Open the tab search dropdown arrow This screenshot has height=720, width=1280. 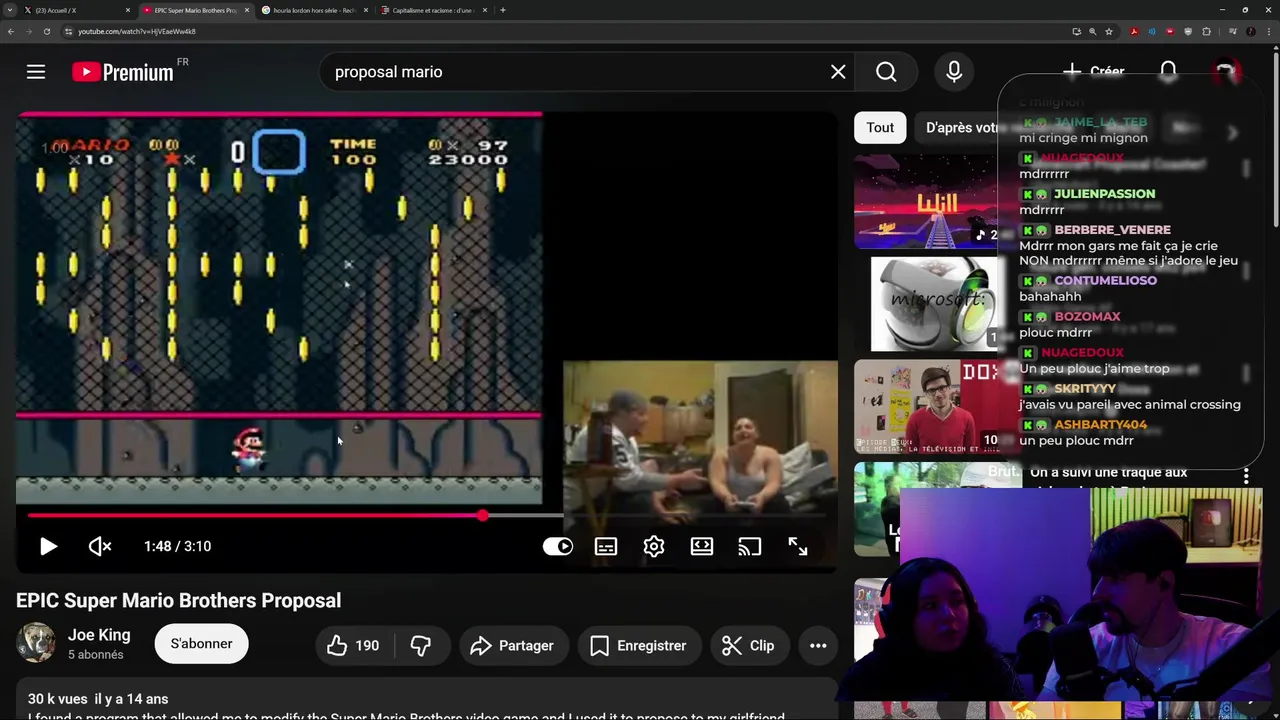(10, 10)
